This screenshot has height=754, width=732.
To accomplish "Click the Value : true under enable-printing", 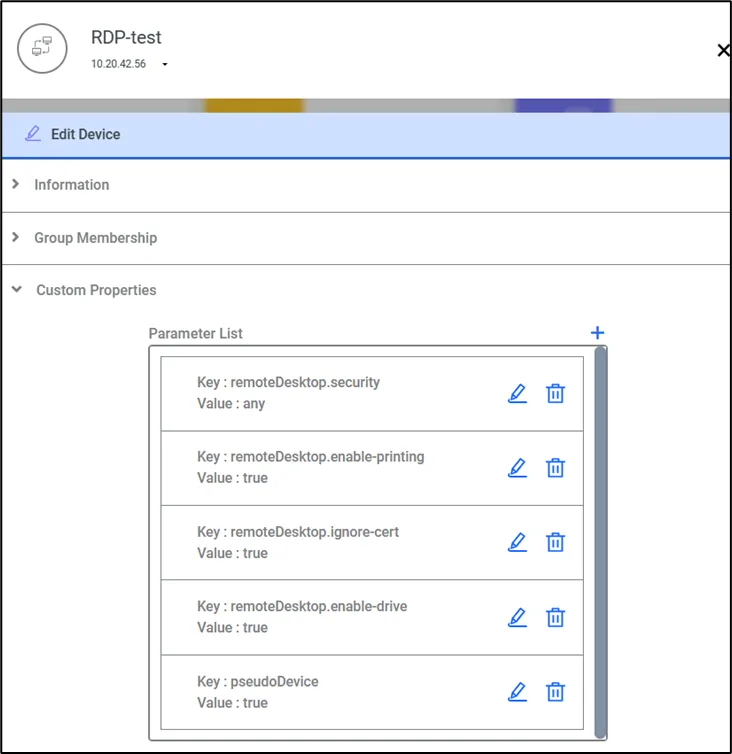I will (232, 478).
